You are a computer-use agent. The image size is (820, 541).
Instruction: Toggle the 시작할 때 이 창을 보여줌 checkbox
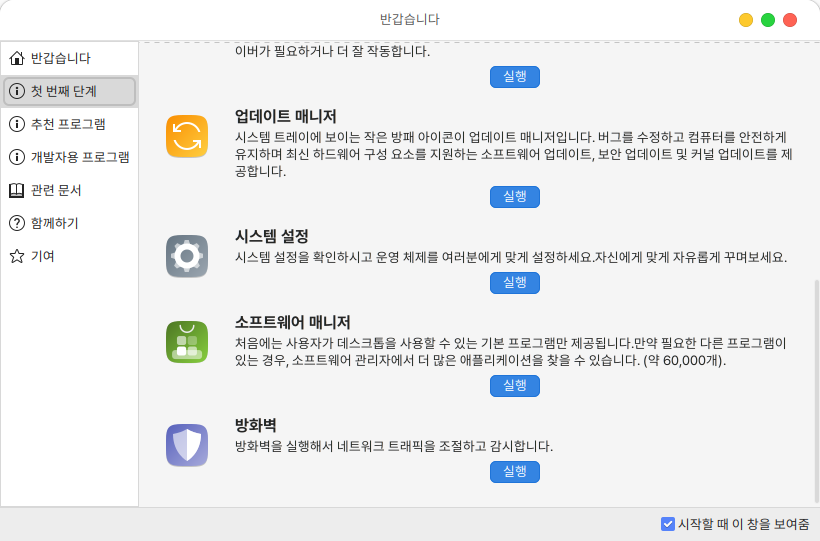(x=668, y=523)
